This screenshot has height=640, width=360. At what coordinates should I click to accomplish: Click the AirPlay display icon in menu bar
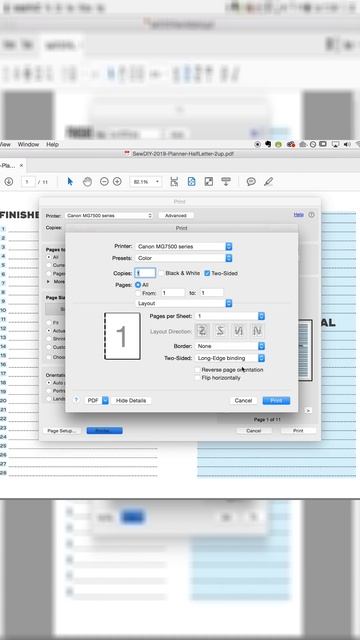click(x=335, y=144)
